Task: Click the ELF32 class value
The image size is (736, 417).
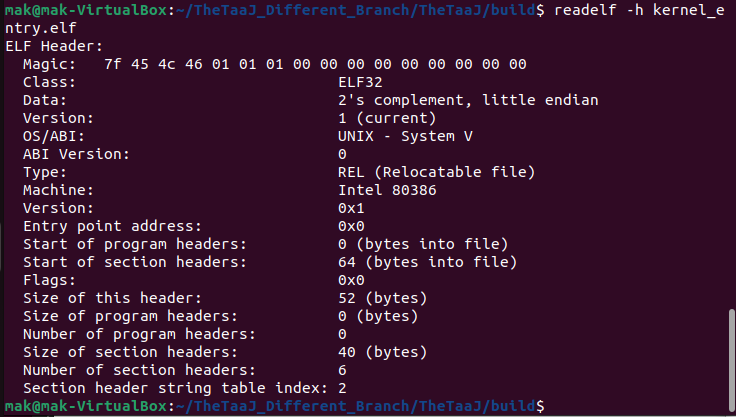Action: [x=360, y=82]
